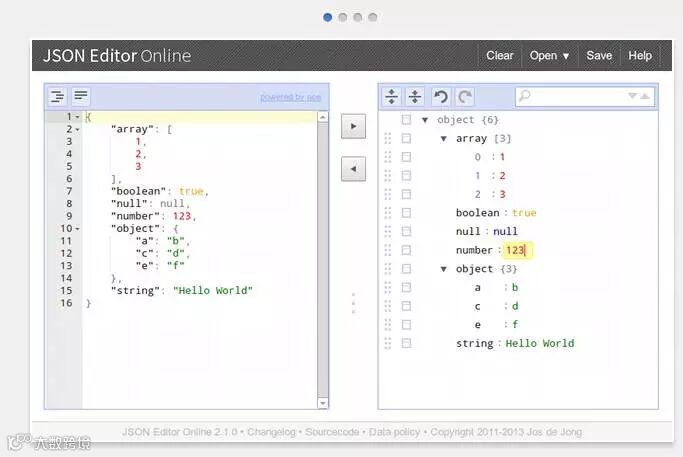Go to third carousel dot

click(x=358, y=17)
